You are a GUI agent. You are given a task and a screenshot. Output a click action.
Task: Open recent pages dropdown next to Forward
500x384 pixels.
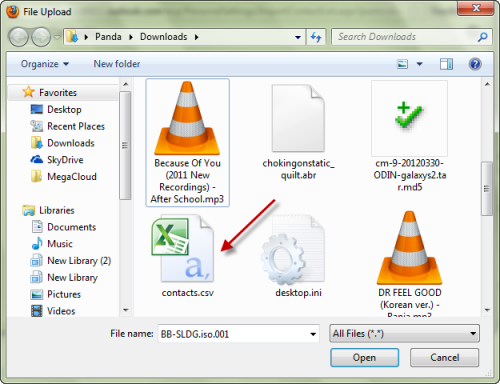click(57, 37)
